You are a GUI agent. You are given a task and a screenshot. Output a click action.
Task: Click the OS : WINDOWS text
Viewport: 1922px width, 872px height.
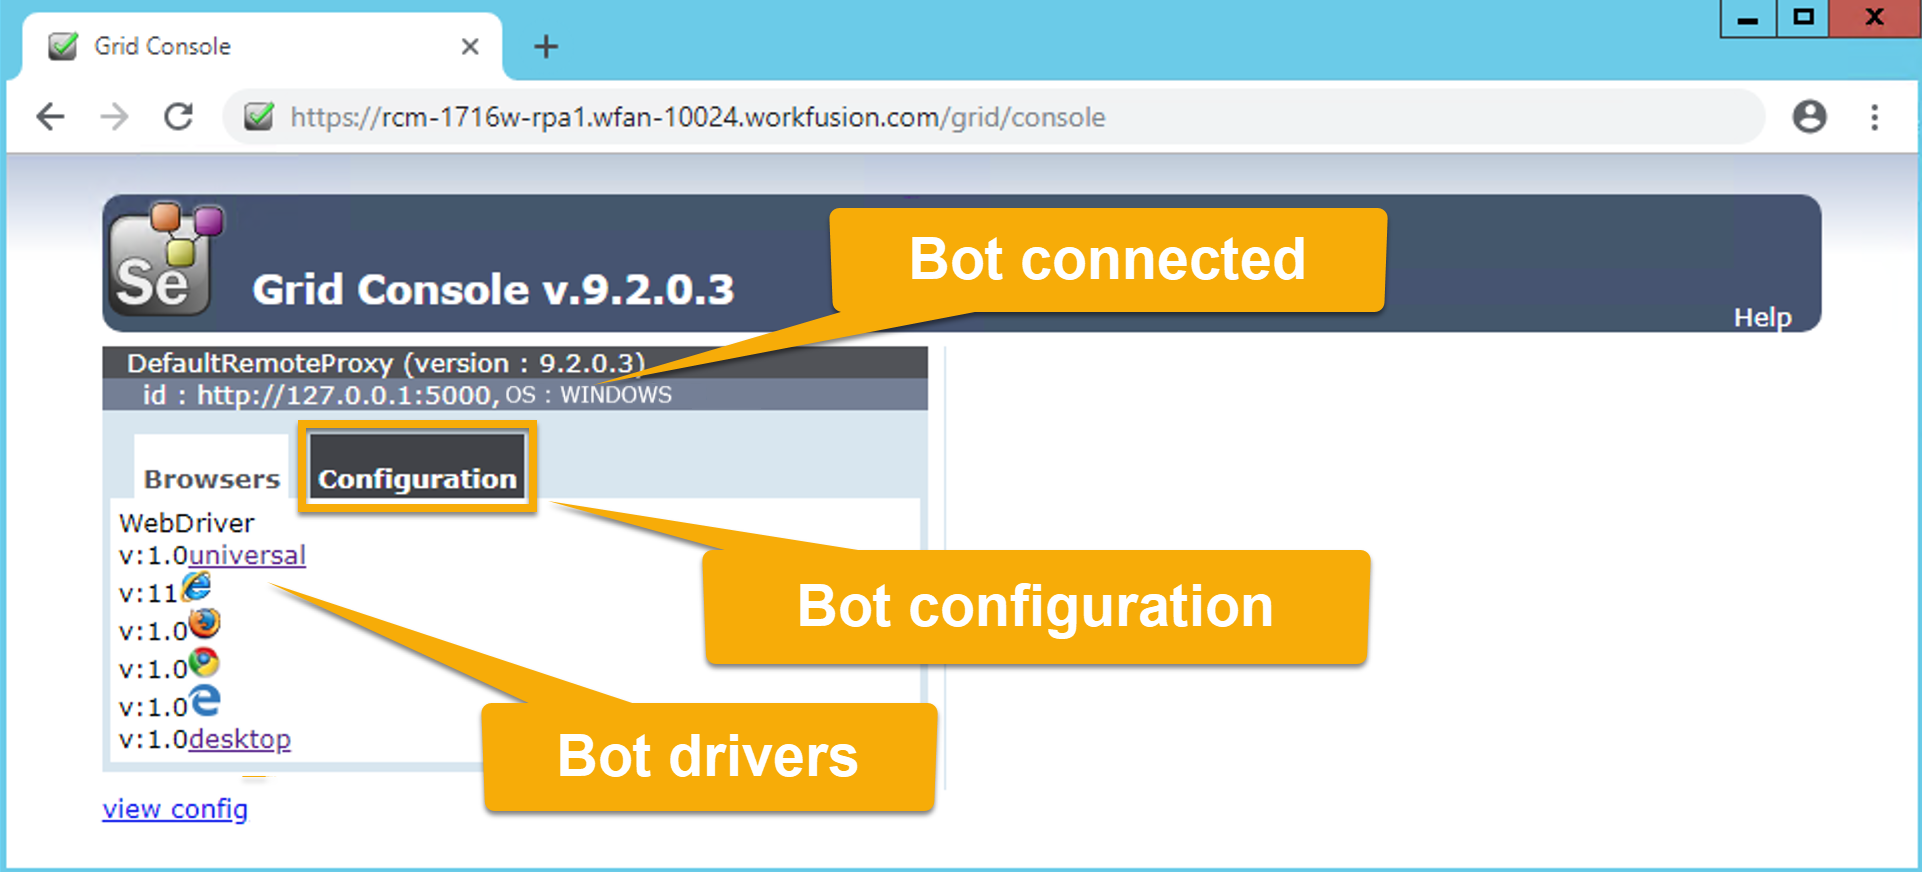pos(589,395)
